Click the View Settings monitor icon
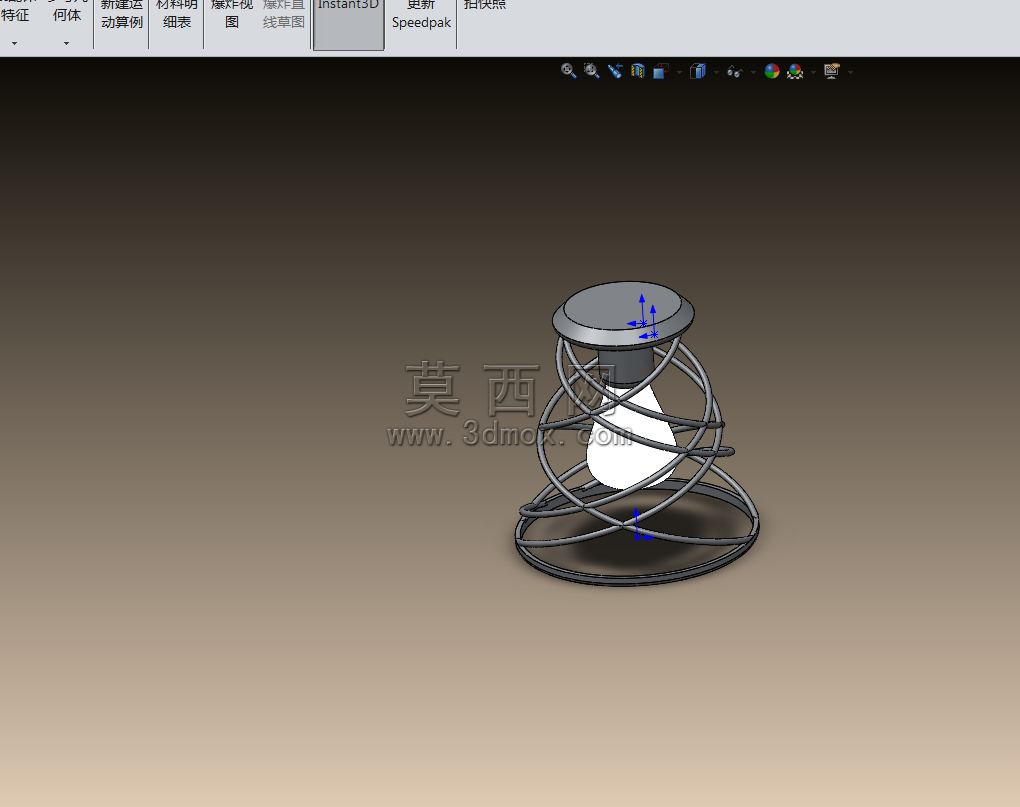Screen dimensions: 1020x807 (x=831, y=71)
